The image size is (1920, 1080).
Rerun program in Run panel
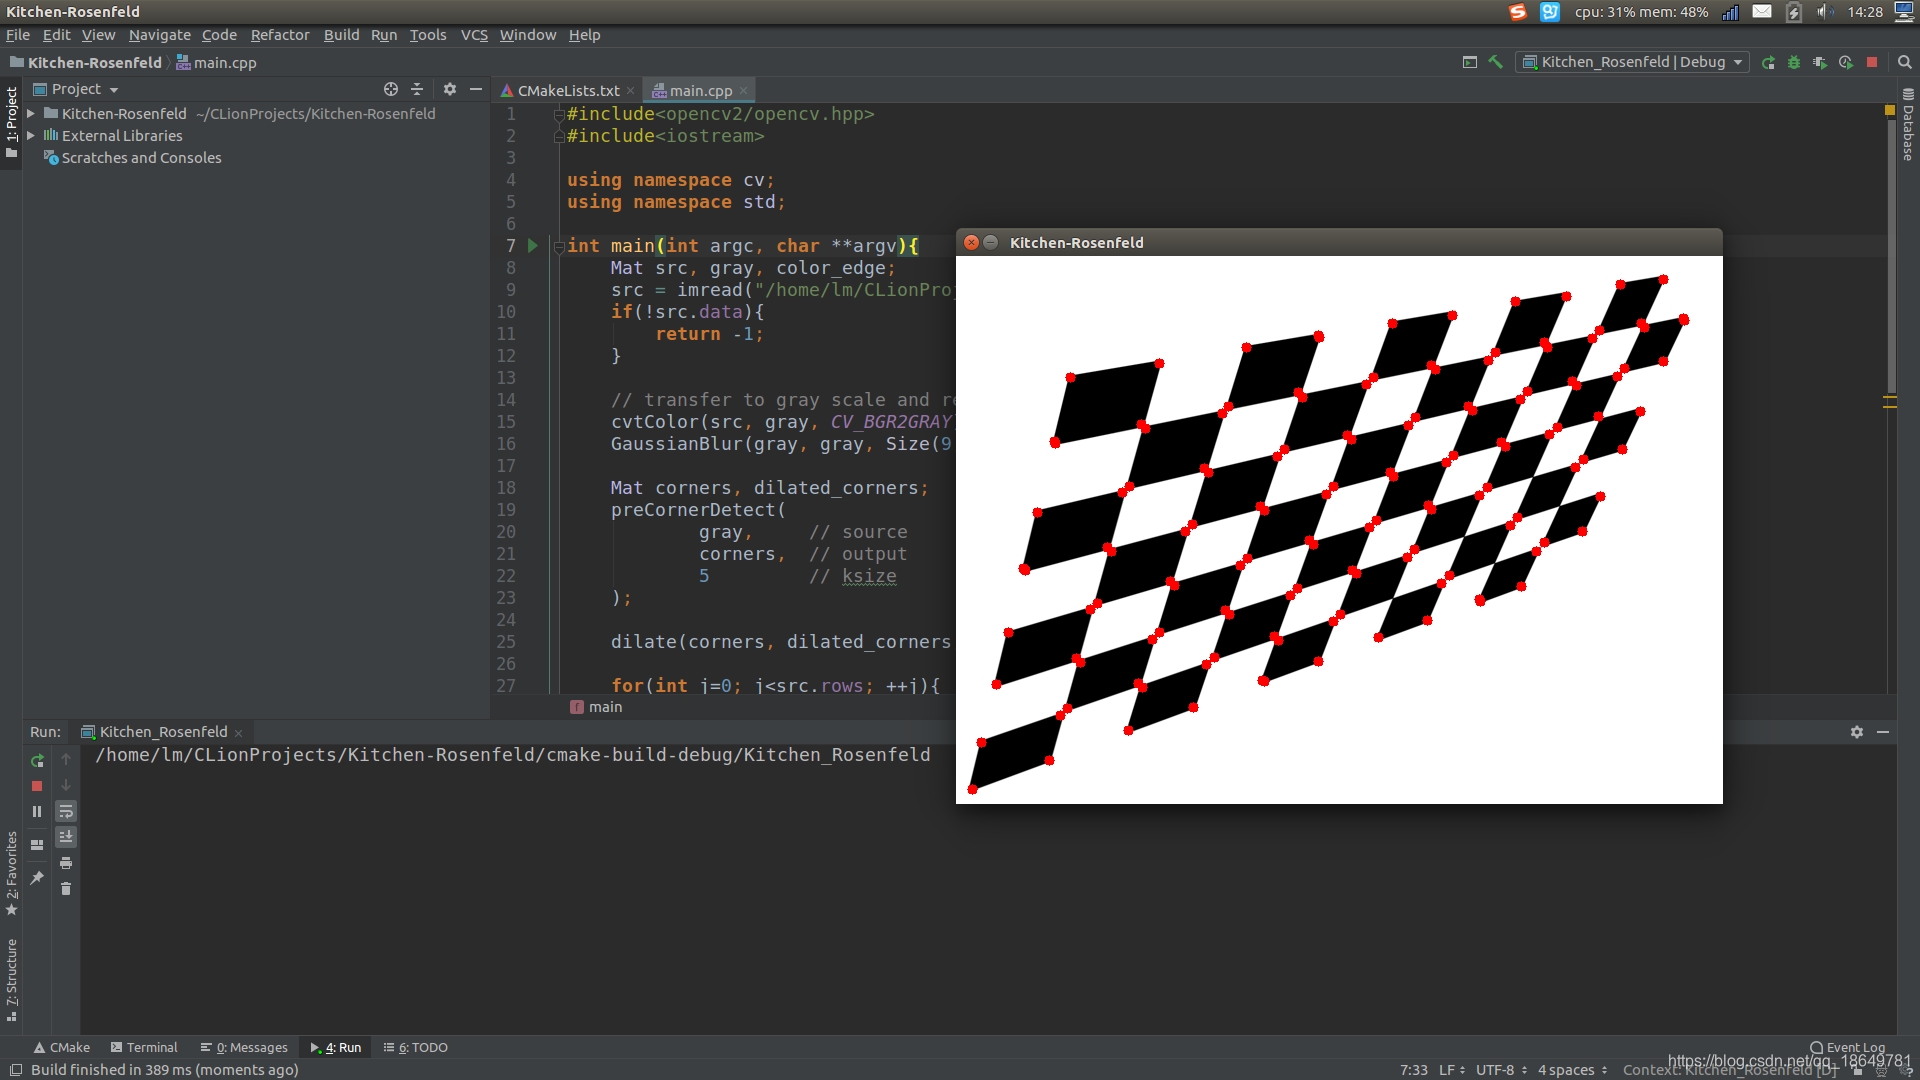tap(37, 760)
